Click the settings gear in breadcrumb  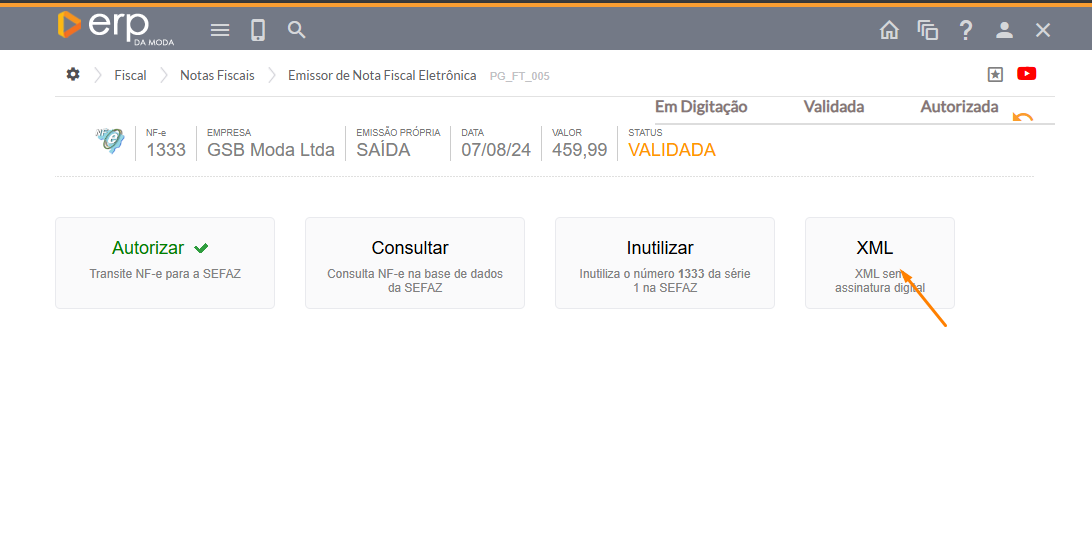(73, 75)
